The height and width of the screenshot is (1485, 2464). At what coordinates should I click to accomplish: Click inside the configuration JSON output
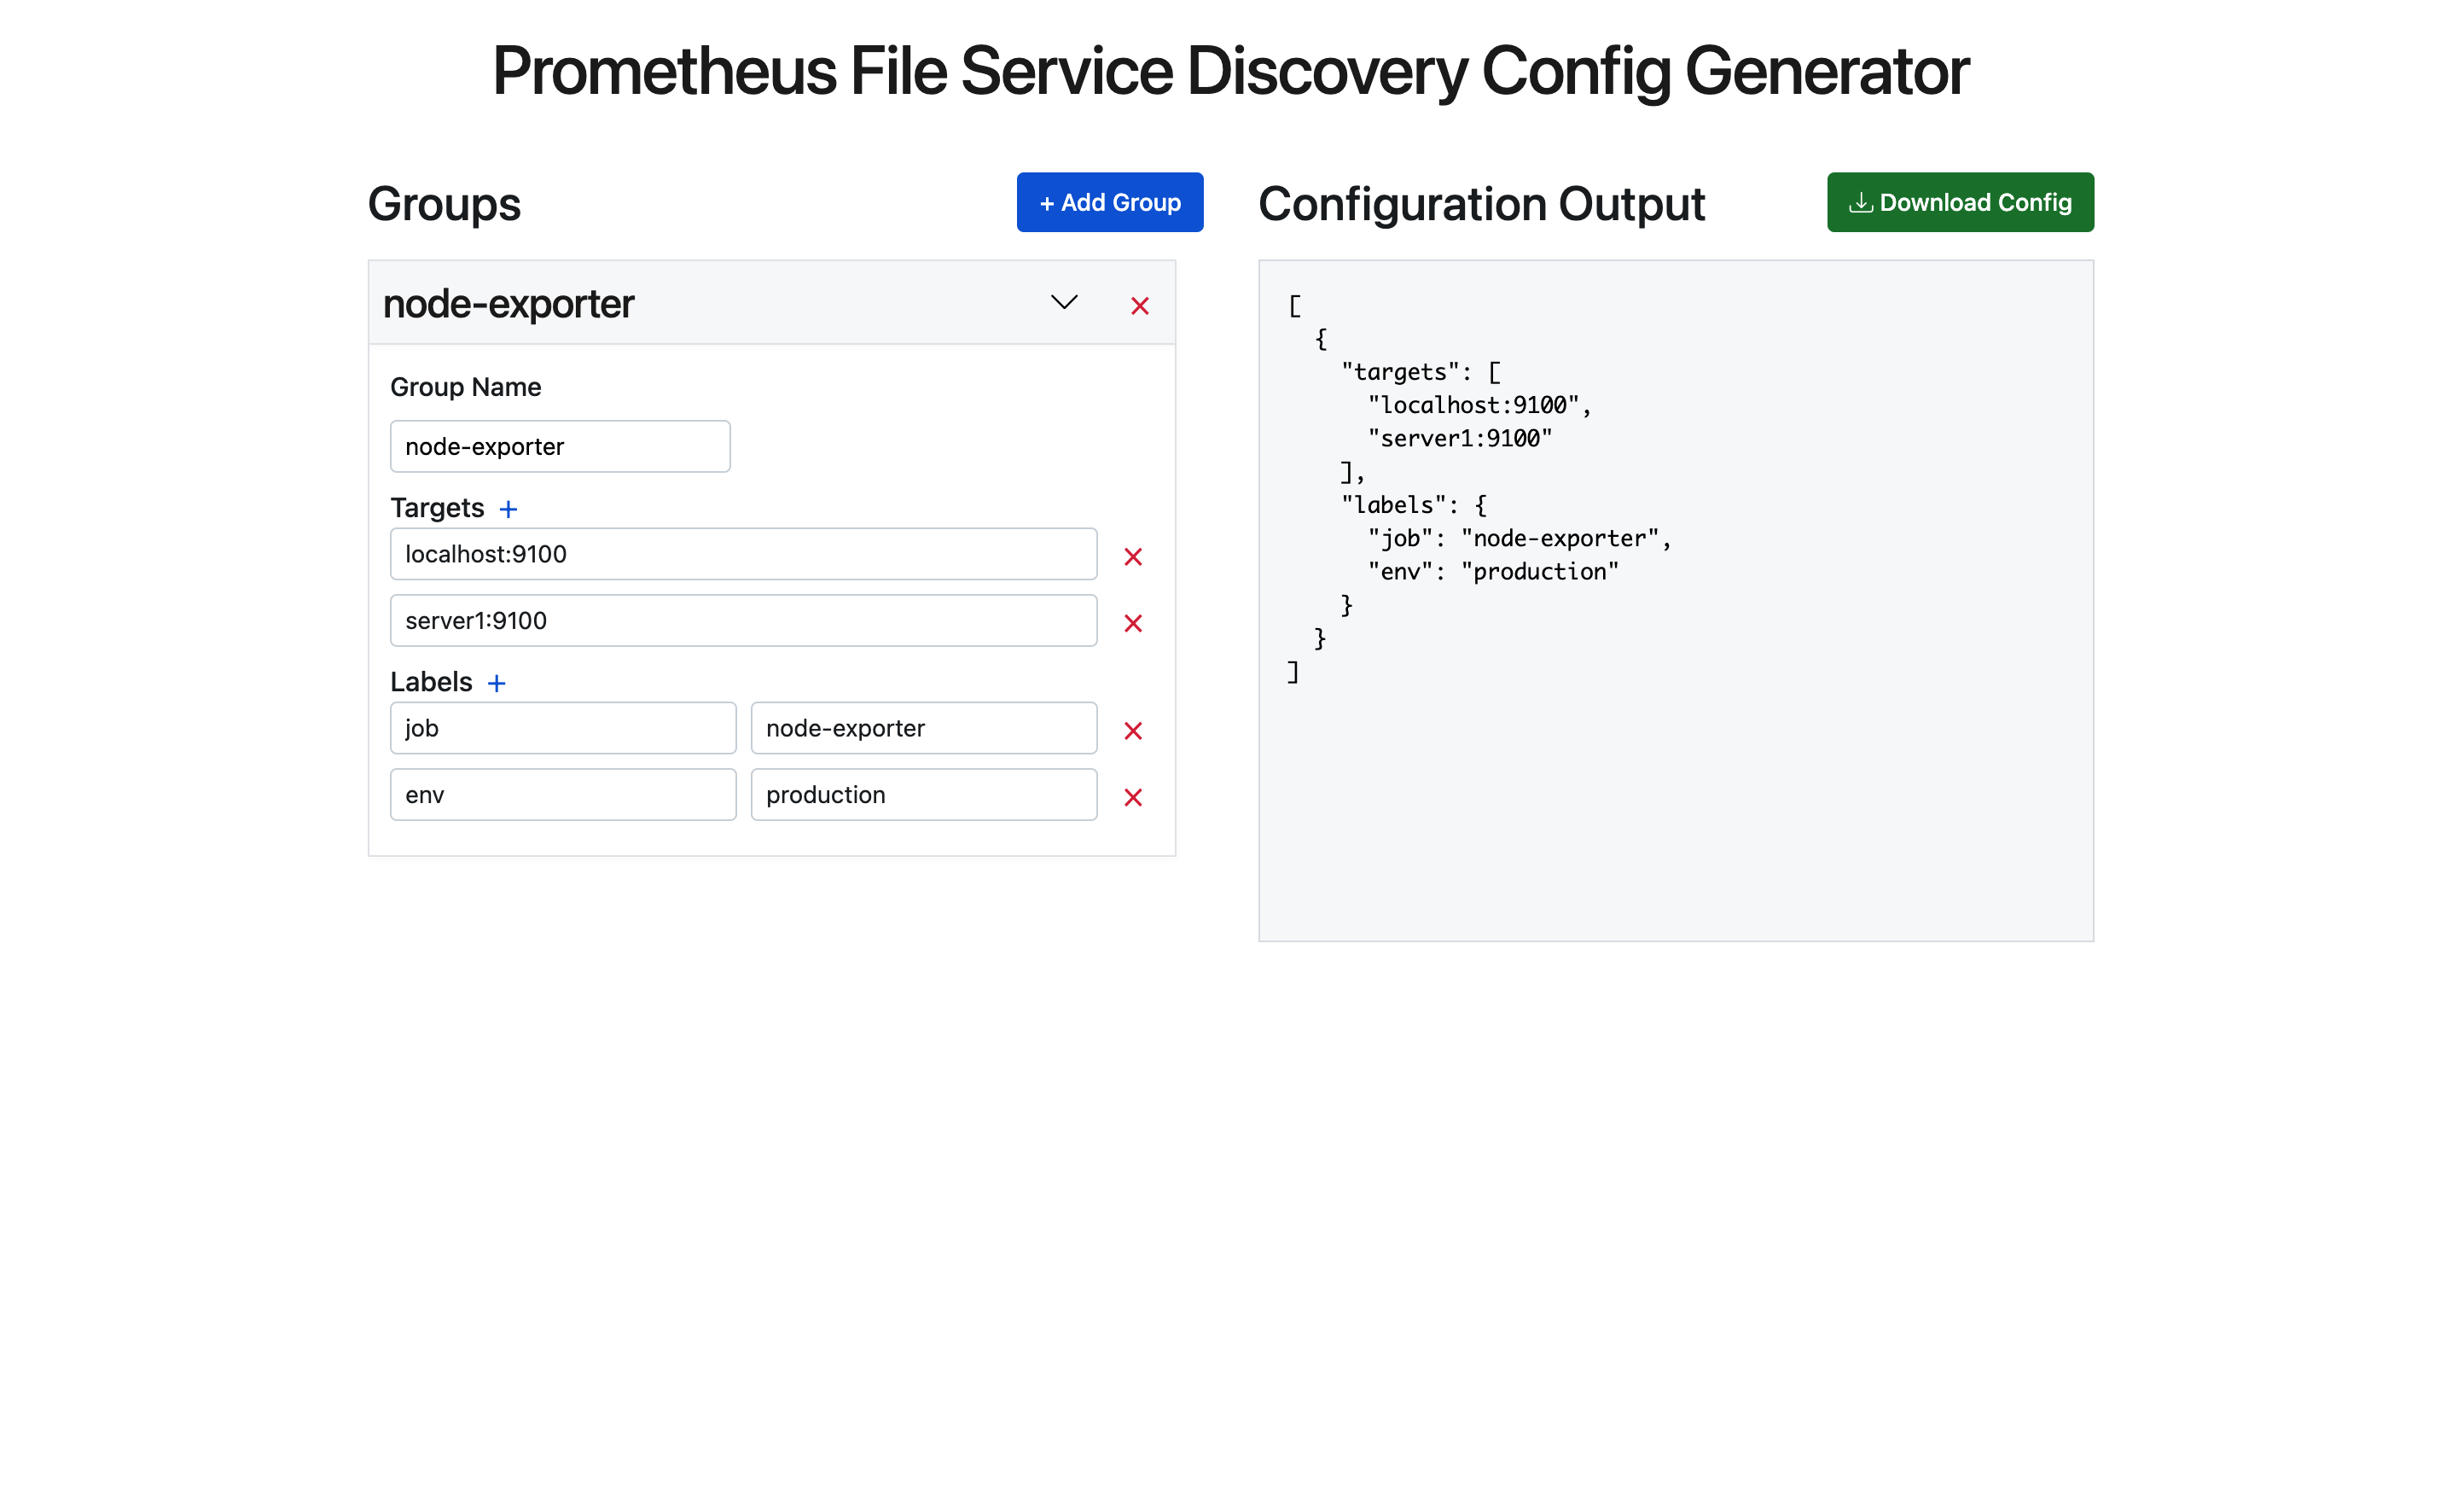(1675, 600)
